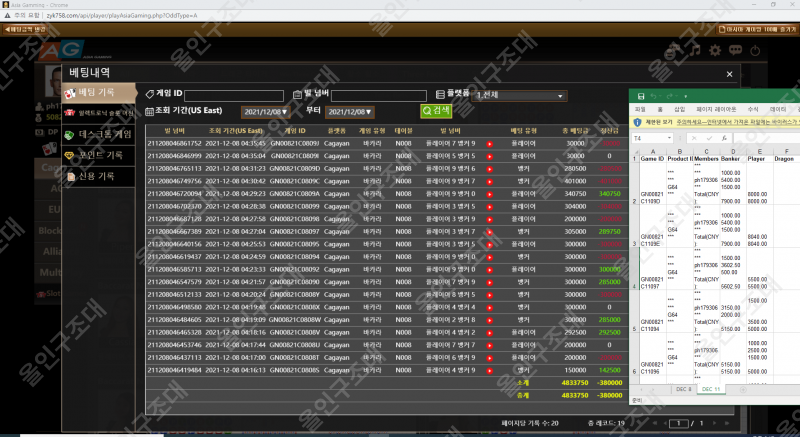
Task: Select the 베팅 기록 tab
Action: (100, 93)
